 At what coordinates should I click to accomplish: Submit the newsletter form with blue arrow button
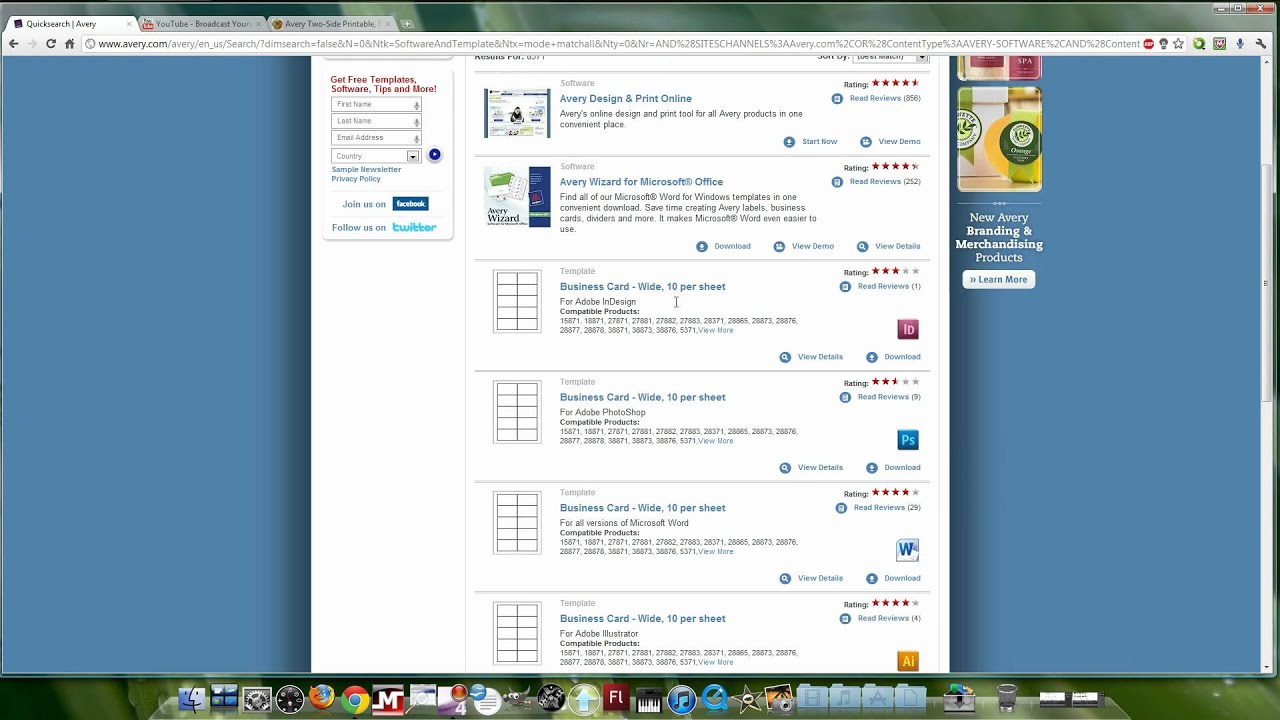pos(434,155)
